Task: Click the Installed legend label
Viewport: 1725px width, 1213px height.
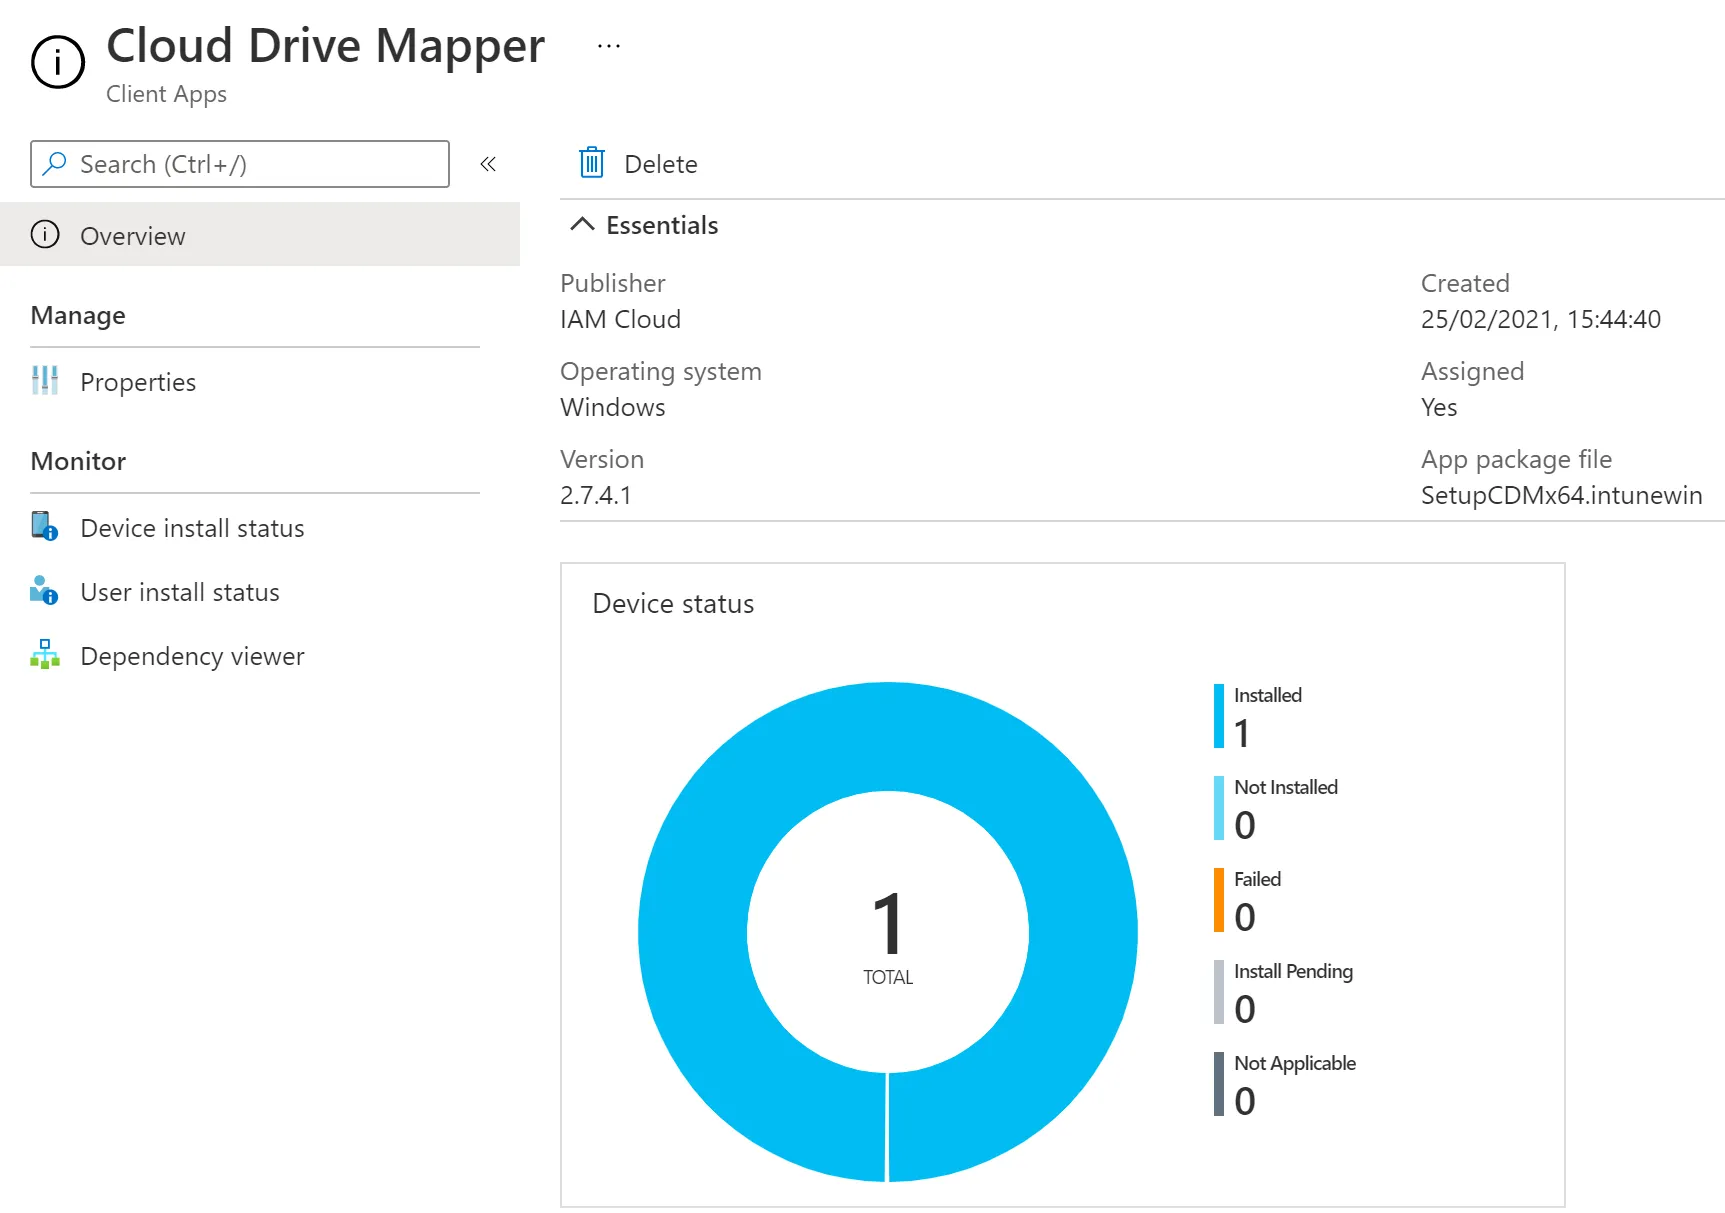Action: [x=1267, y=695]
